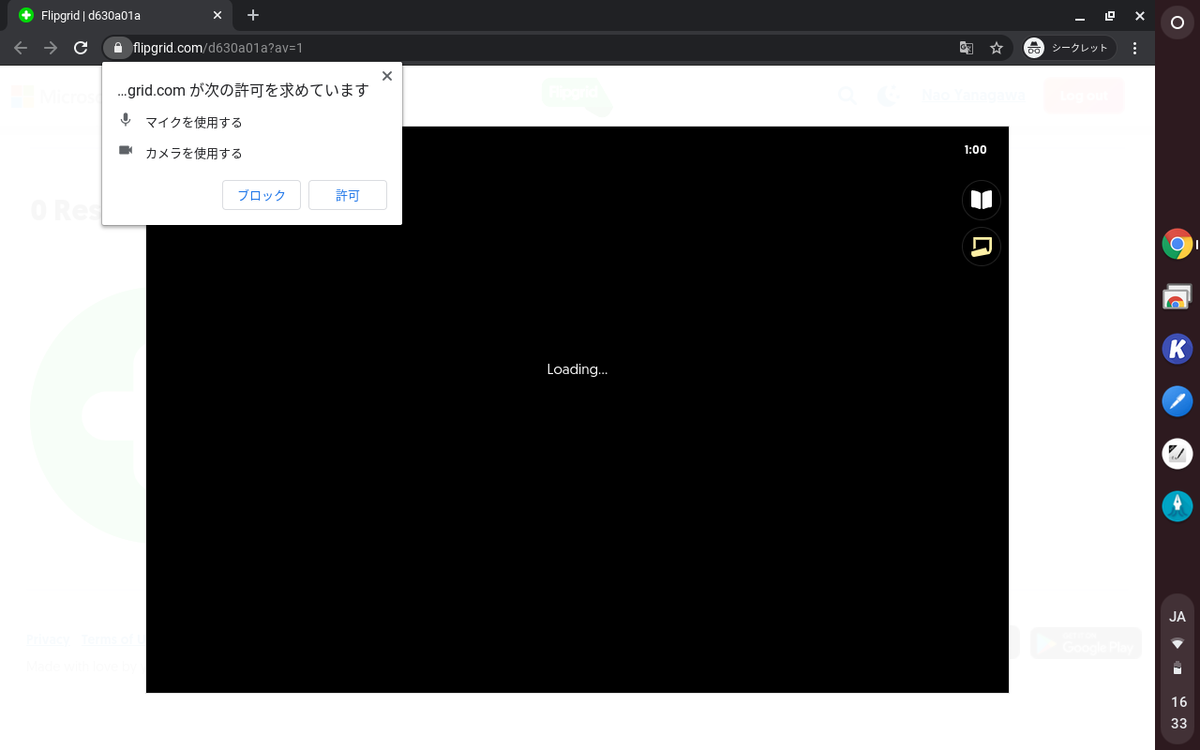Click the microphone icon in prompt

pyautogui.click(x=125, y=120)
